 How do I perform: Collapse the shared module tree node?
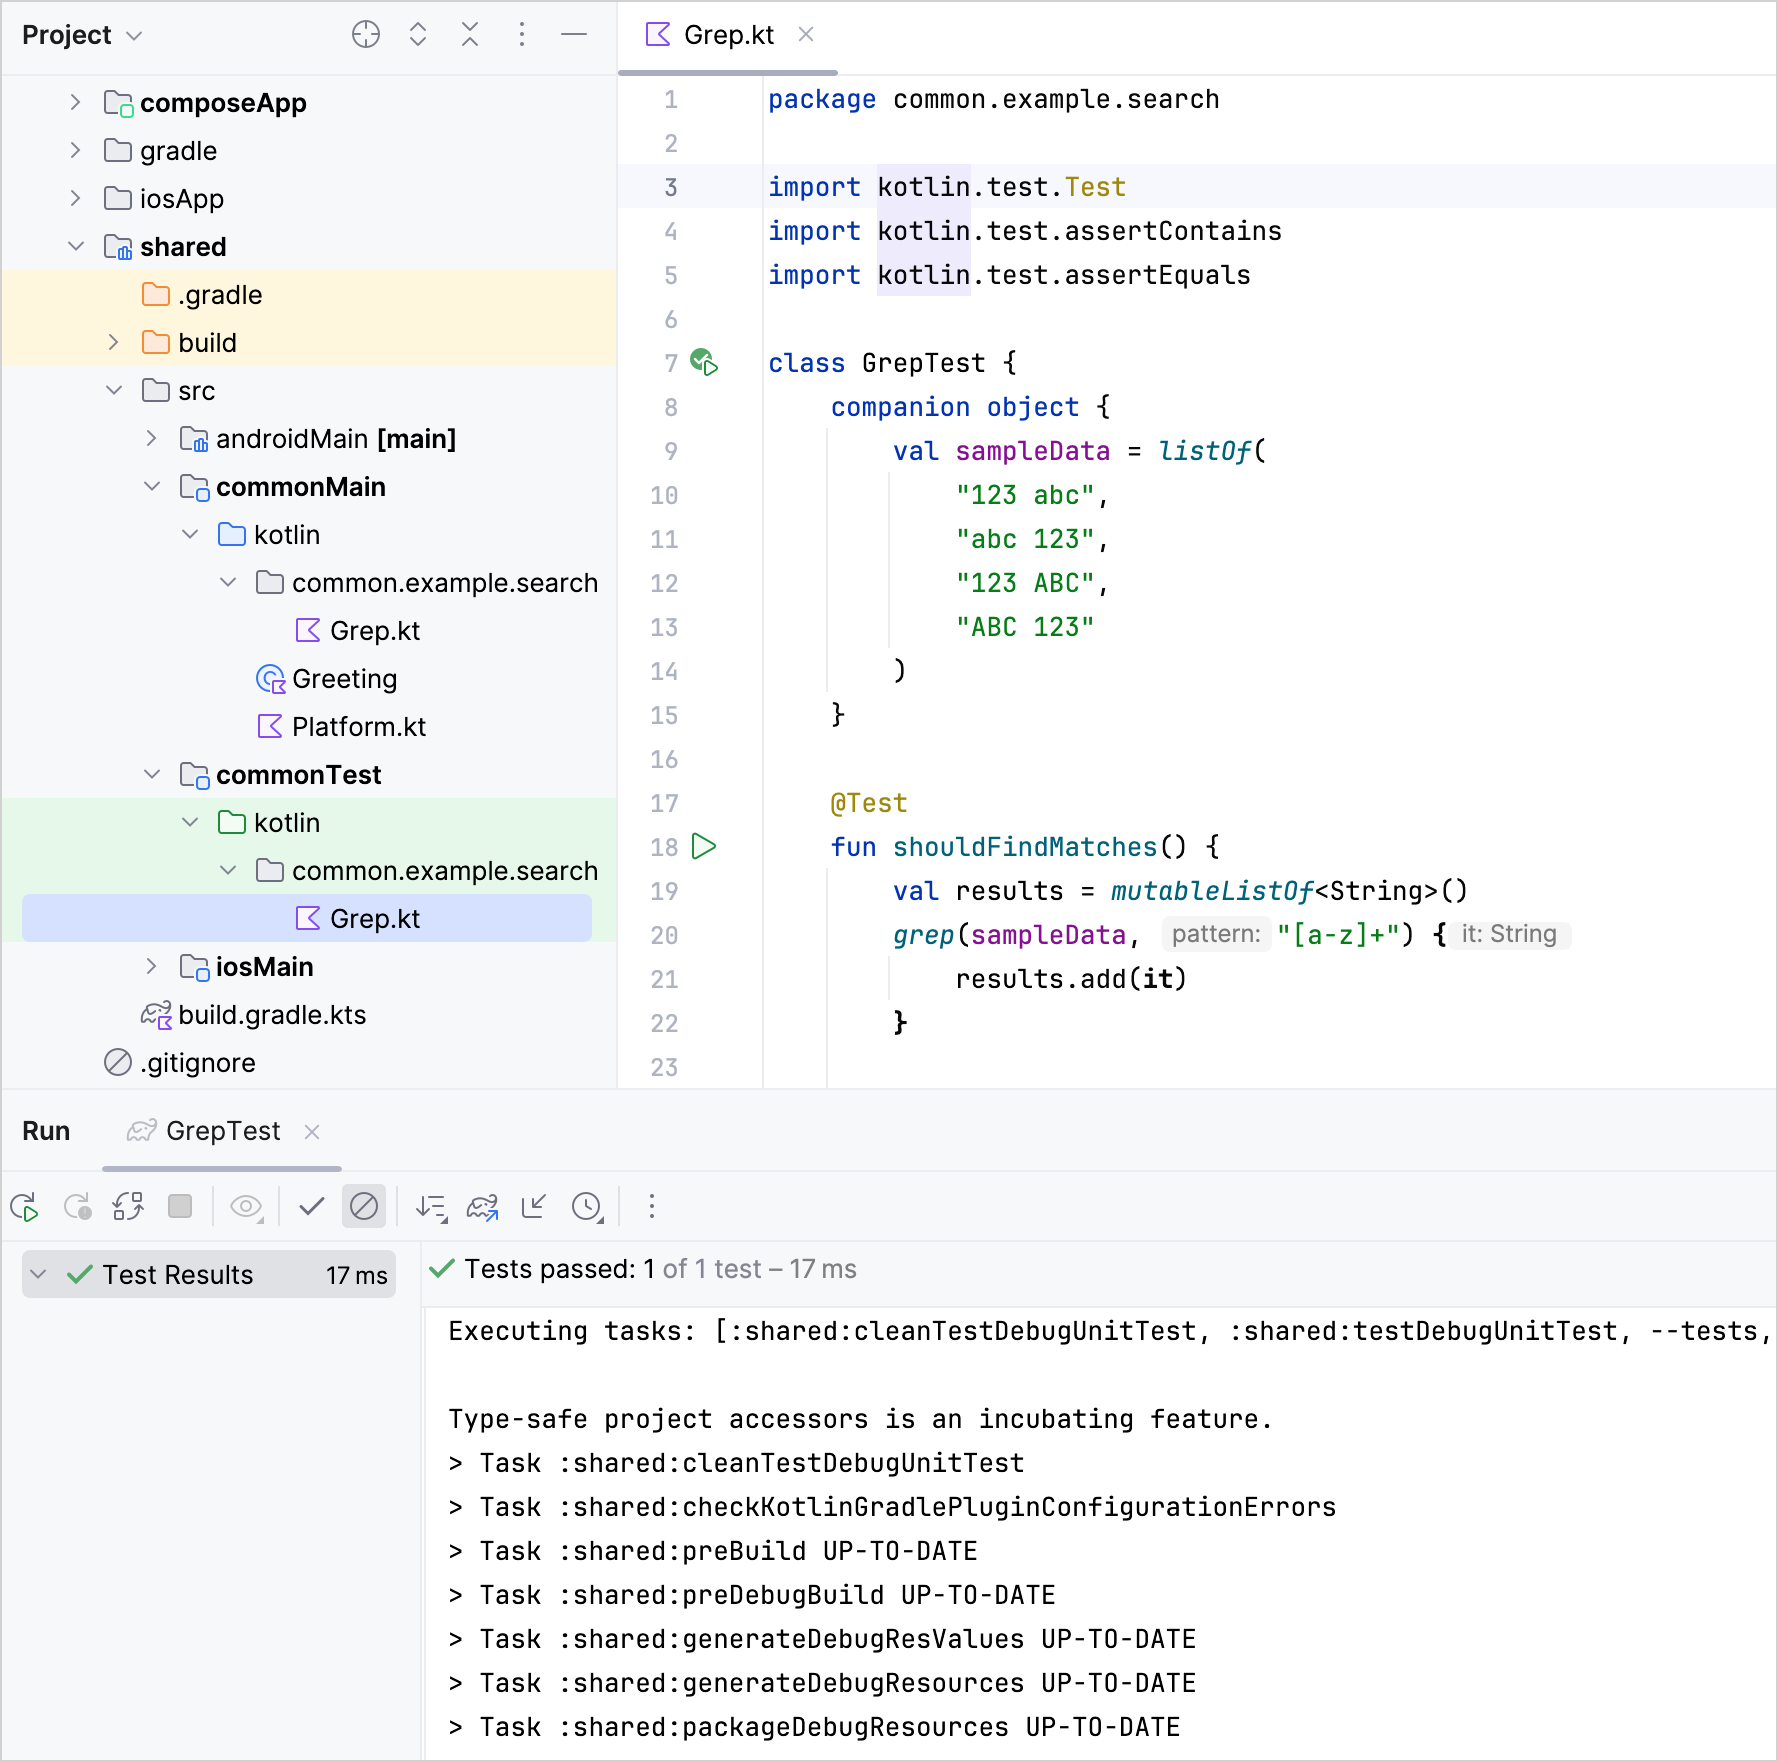77,246
